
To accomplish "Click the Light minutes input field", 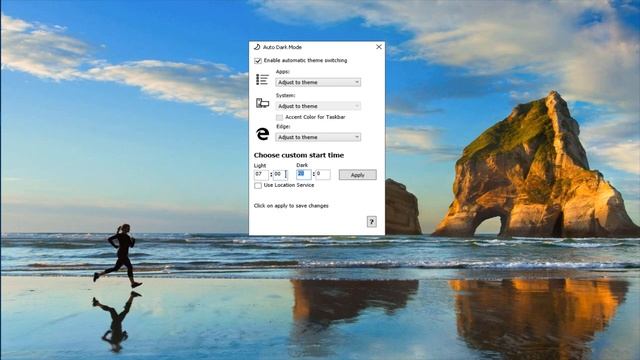I will (280, 175).
